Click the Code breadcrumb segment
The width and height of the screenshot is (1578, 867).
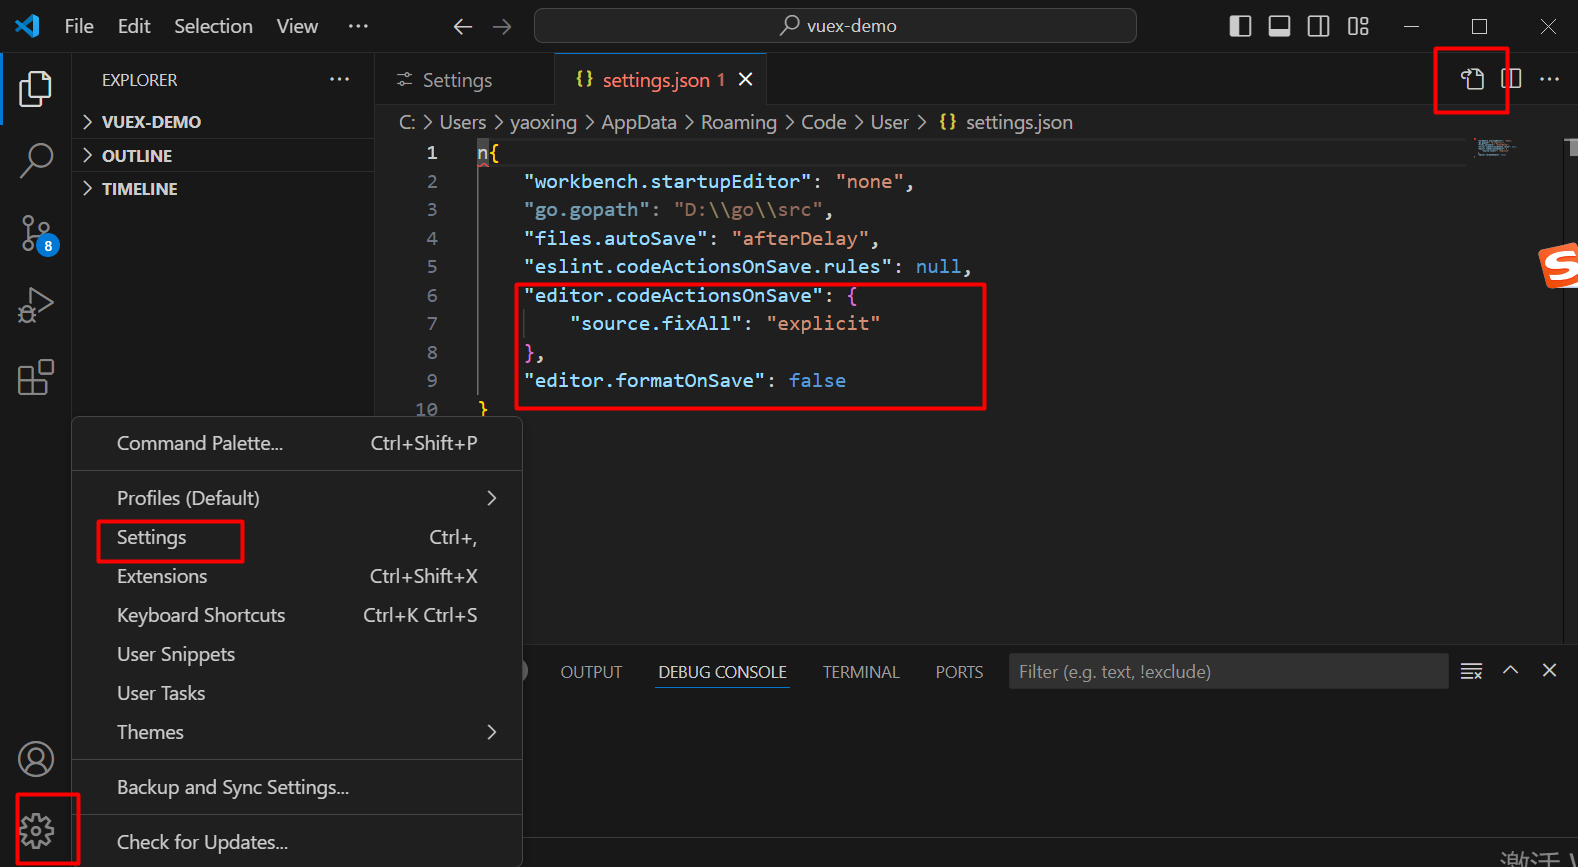824,122
